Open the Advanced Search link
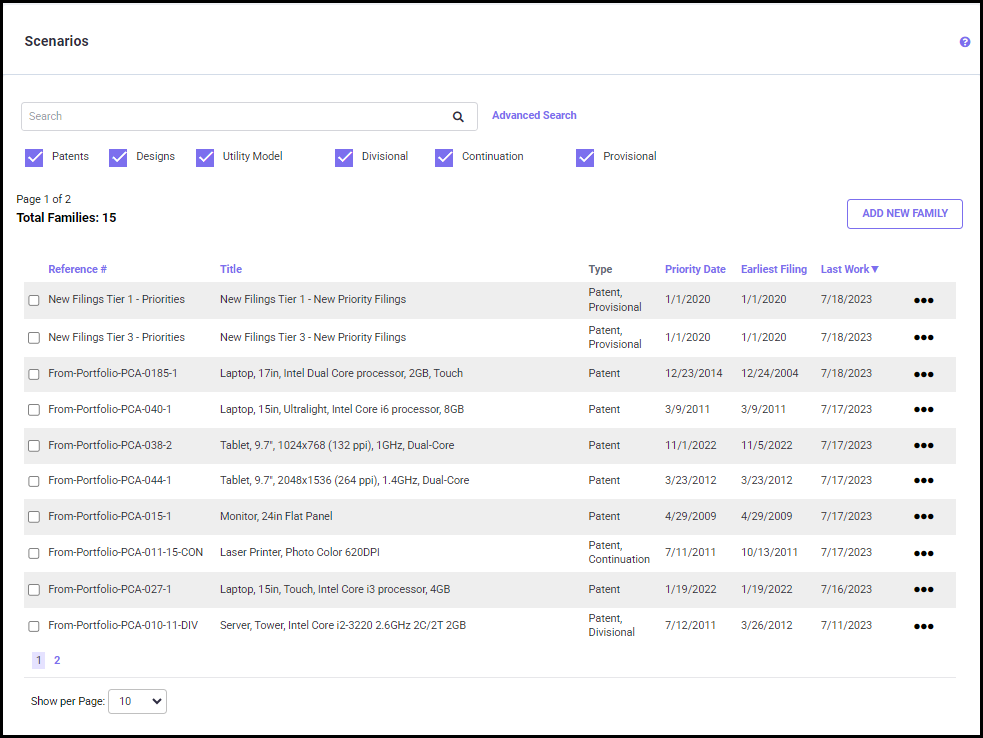This screenshot has width=983, height=738. coord(534,116)
